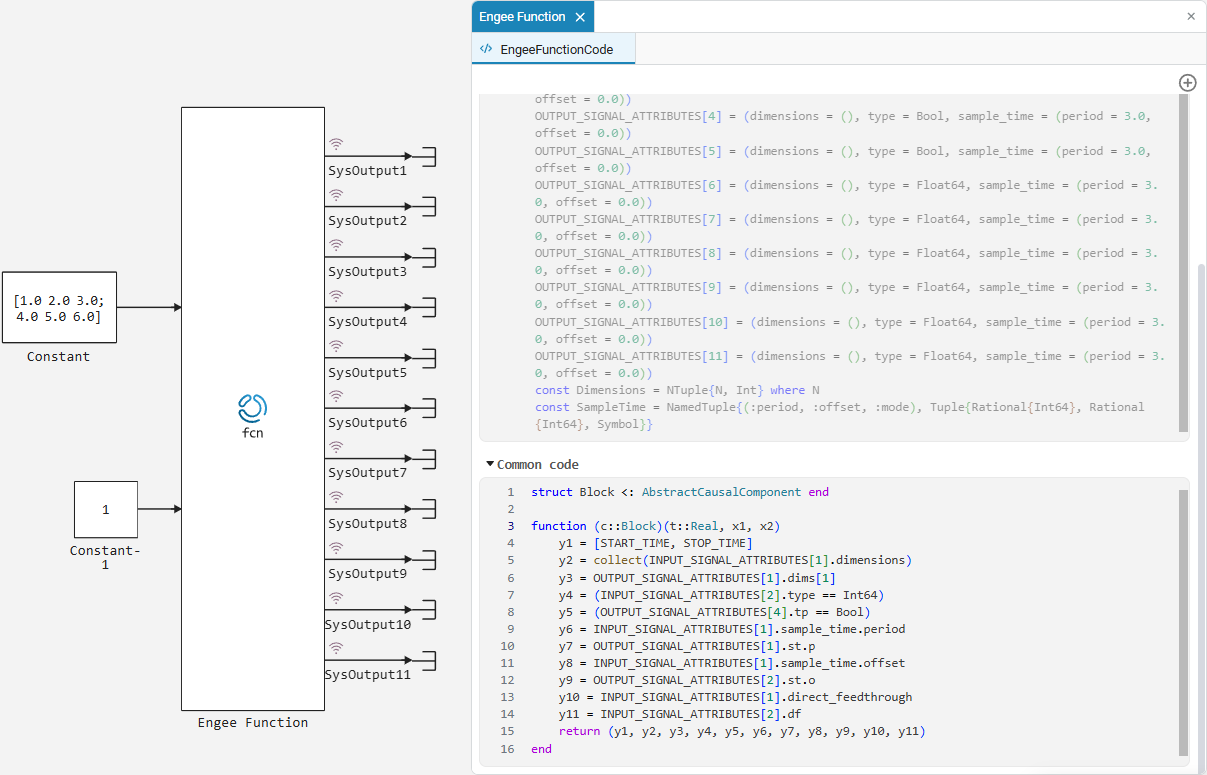Click the SysOutput6 signal label
Screen dimensions: 1207x775
[x=367, y=423]
